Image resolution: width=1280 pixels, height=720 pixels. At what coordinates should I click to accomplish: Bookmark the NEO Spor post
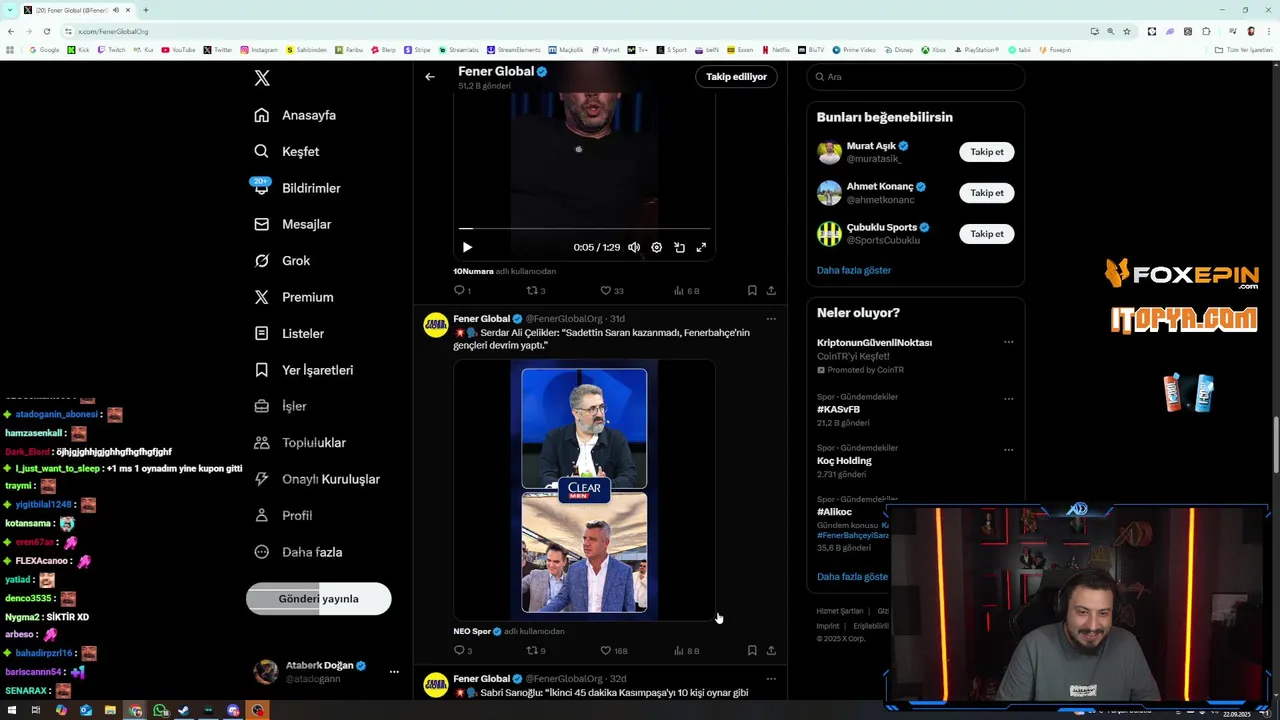[x=752, y=651]
